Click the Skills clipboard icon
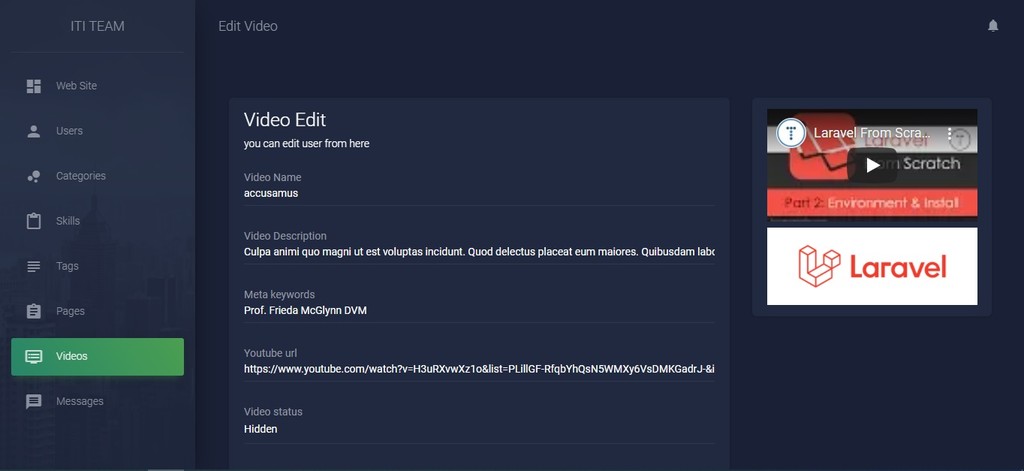This screenshot has width=1024, height=471. [x=33, y=221]
